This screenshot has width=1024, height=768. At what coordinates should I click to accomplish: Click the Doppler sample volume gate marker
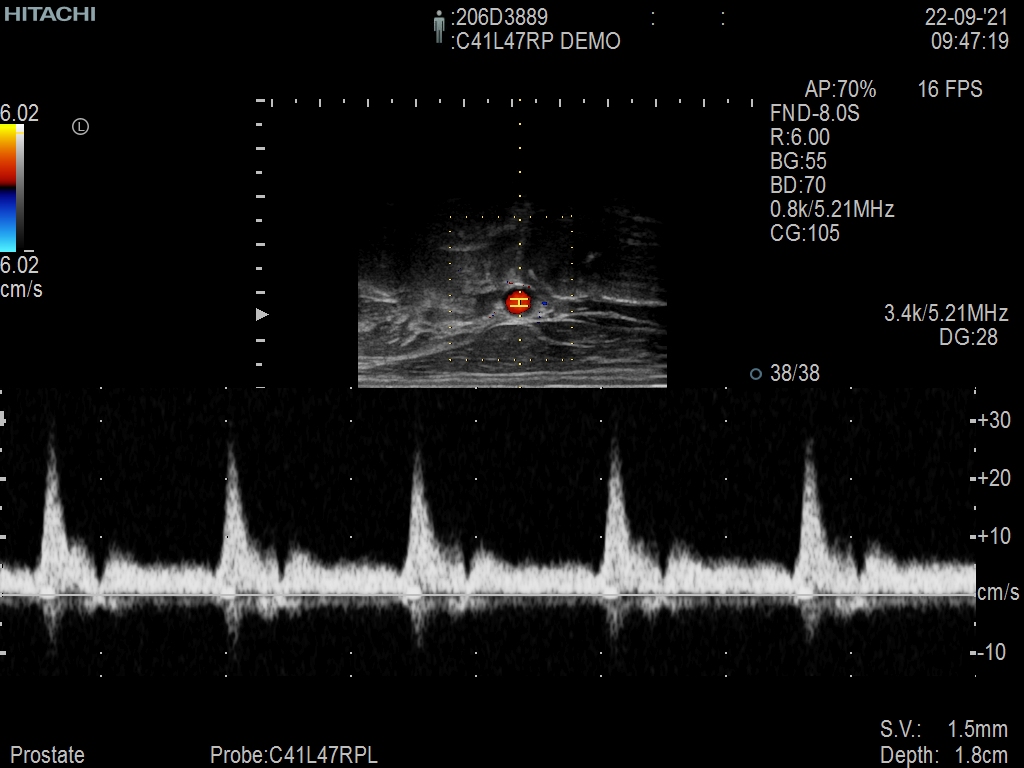pos(517,302)
